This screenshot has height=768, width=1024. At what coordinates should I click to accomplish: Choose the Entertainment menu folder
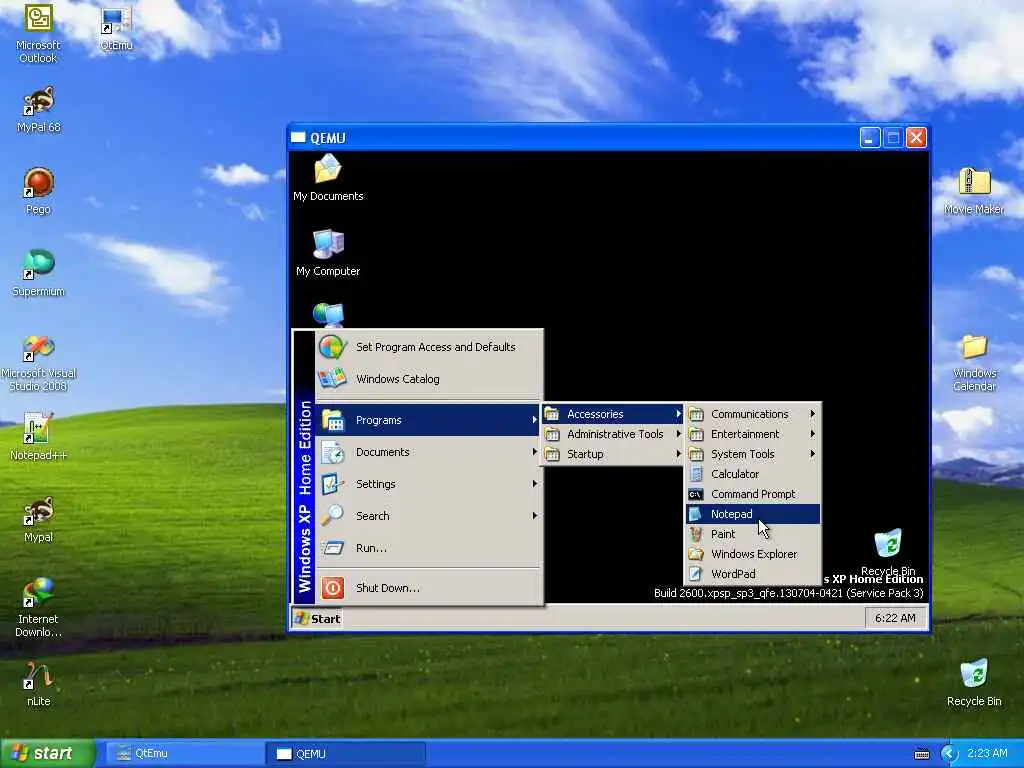(753, 434)
